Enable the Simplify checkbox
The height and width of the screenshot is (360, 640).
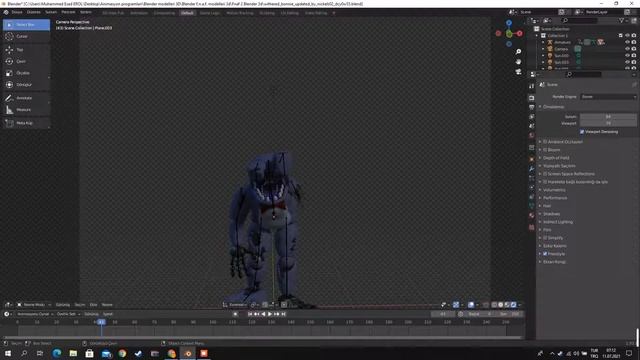point(545,238)
